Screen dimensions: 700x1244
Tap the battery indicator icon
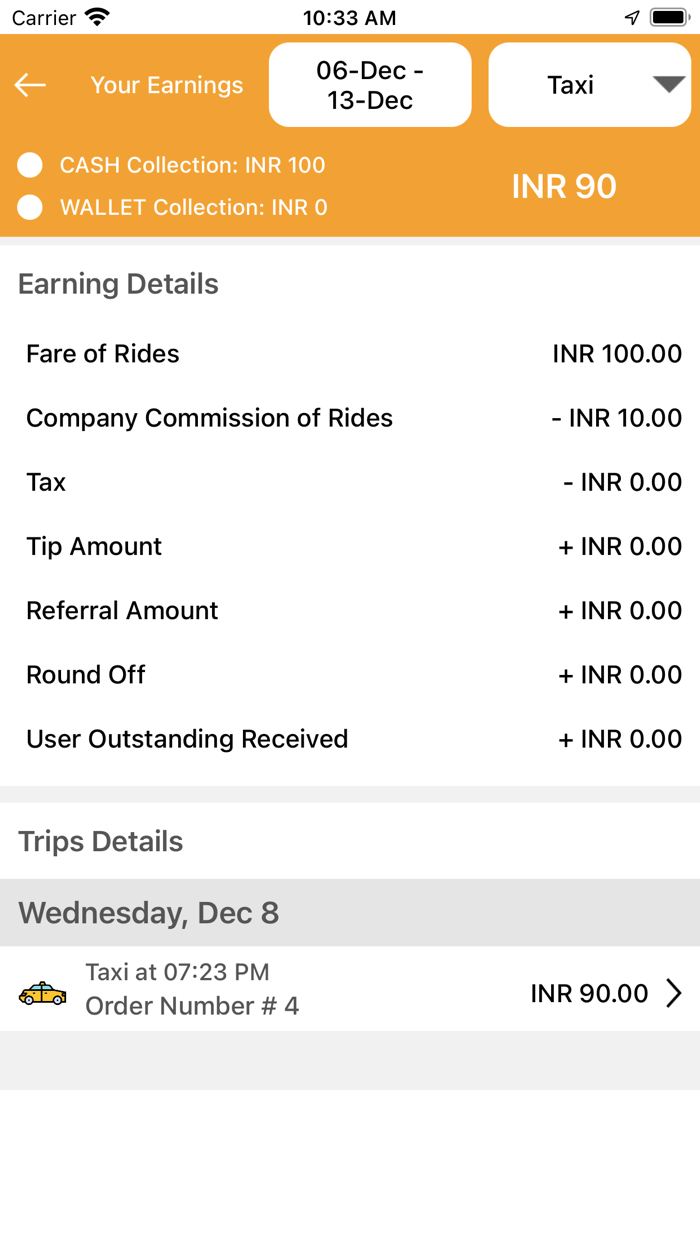[668, 17]
